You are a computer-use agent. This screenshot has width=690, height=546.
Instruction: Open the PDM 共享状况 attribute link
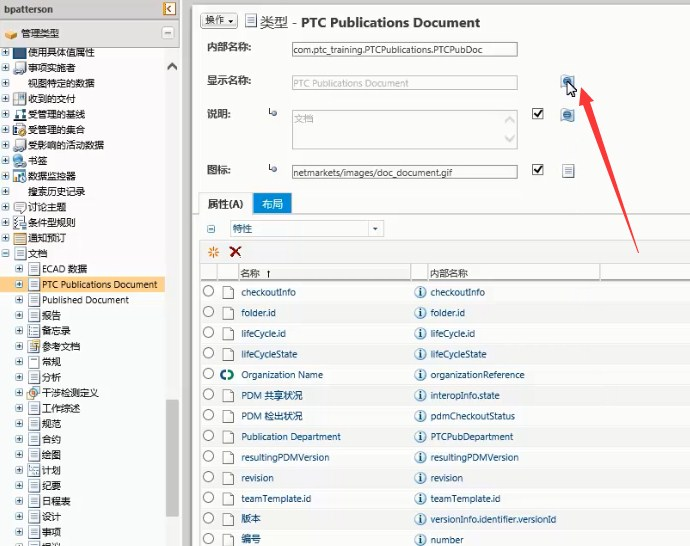(x=272, y=396)
